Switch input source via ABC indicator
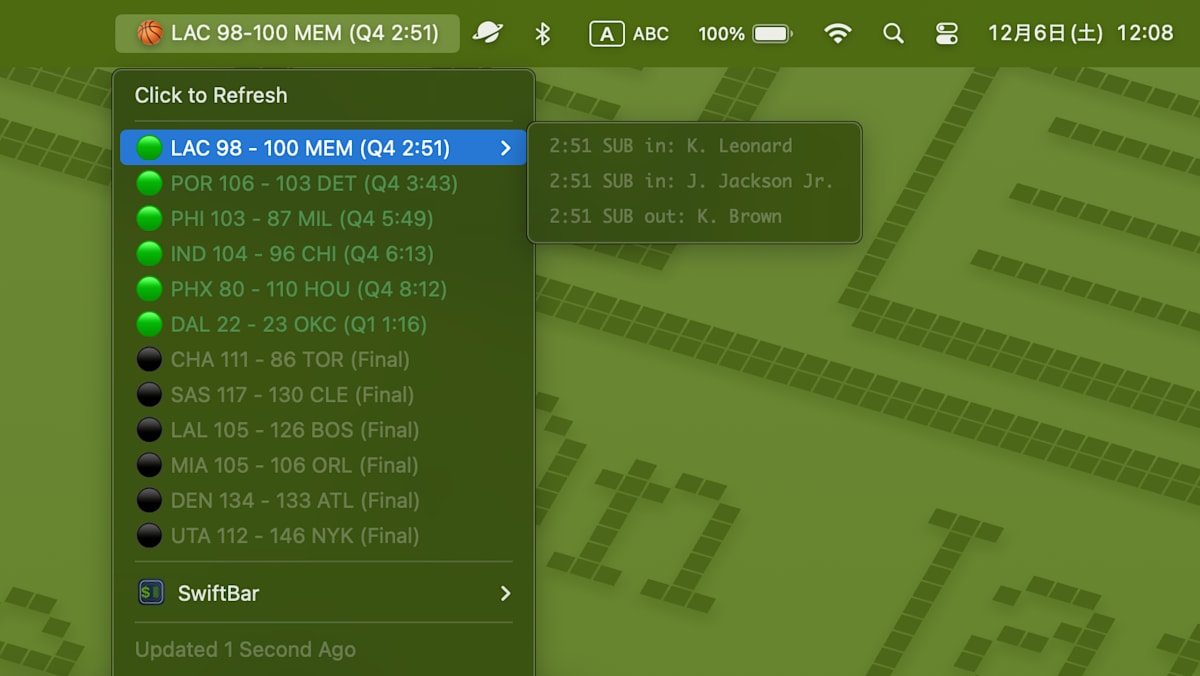Viewport: 1200px width, 676px height. tap(629, 33)
